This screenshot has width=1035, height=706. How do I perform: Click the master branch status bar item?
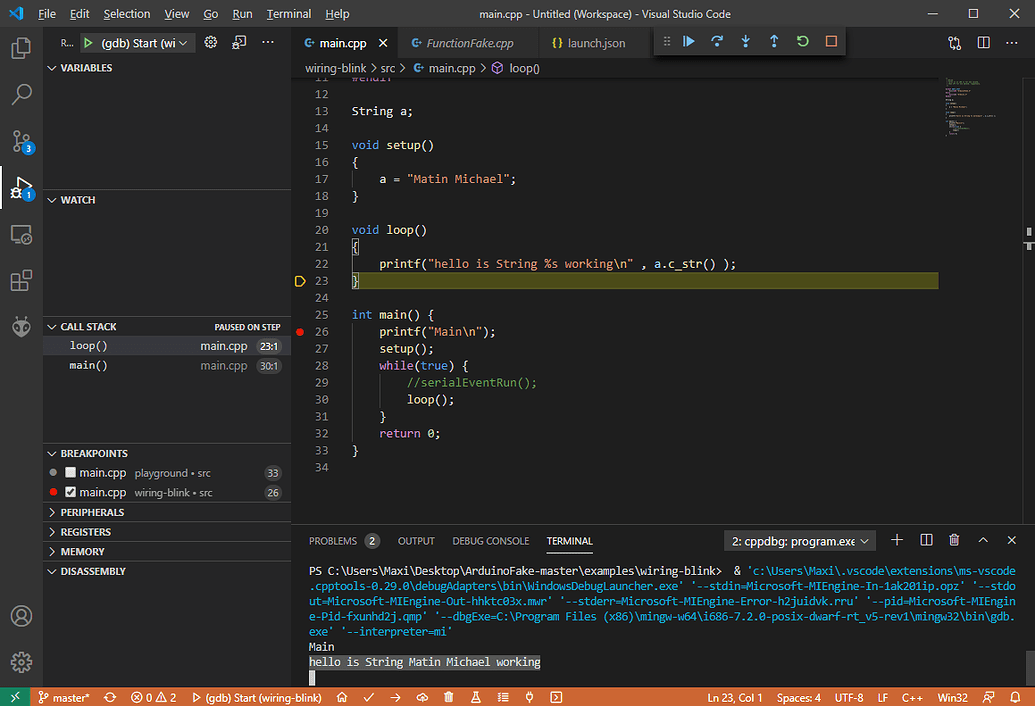click(63, 697)
